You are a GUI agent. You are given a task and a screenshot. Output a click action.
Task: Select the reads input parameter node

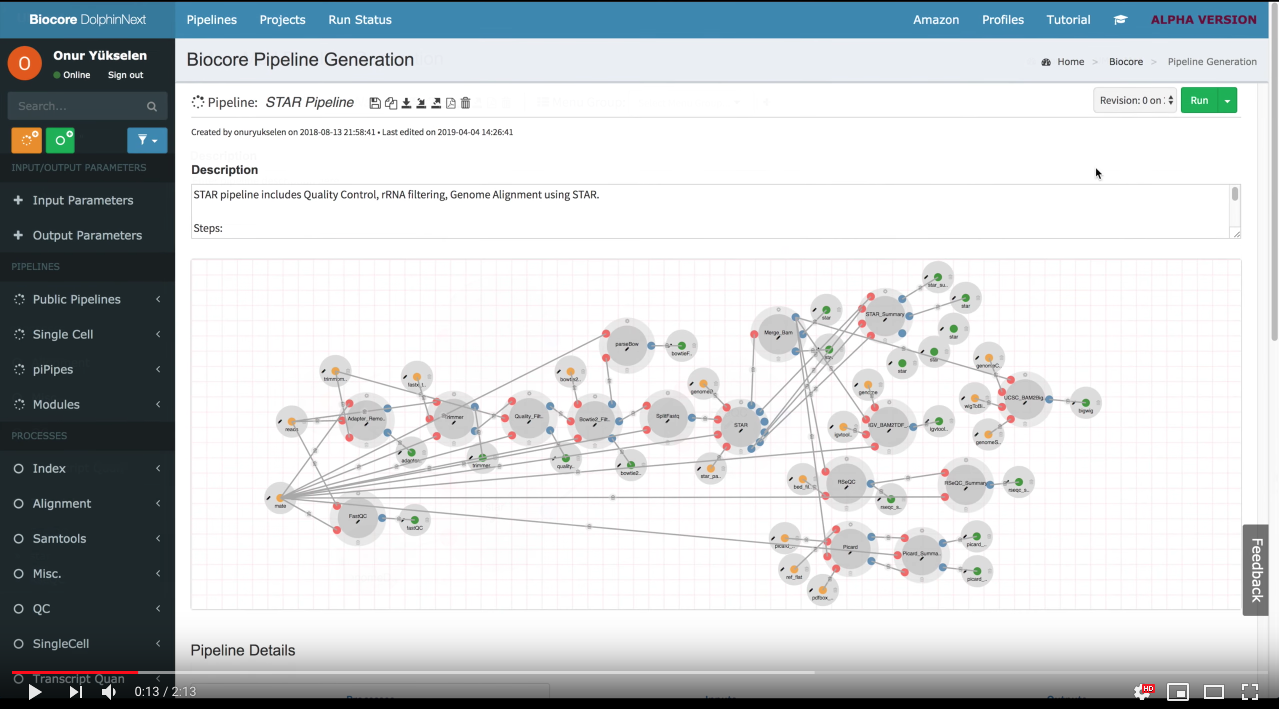point(291,422)
